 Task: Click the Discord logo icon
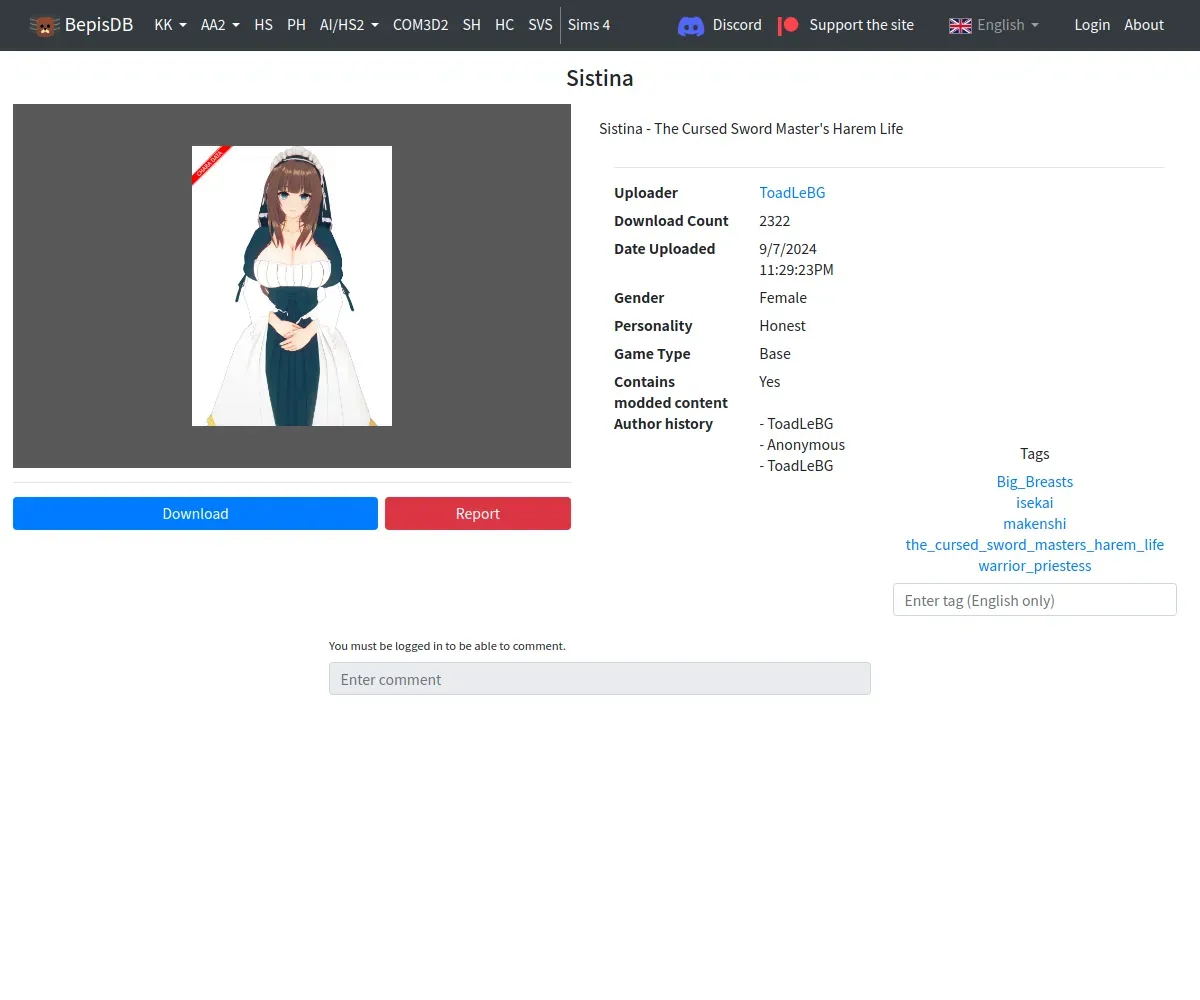pyautogui.click(x=691, y=25)
